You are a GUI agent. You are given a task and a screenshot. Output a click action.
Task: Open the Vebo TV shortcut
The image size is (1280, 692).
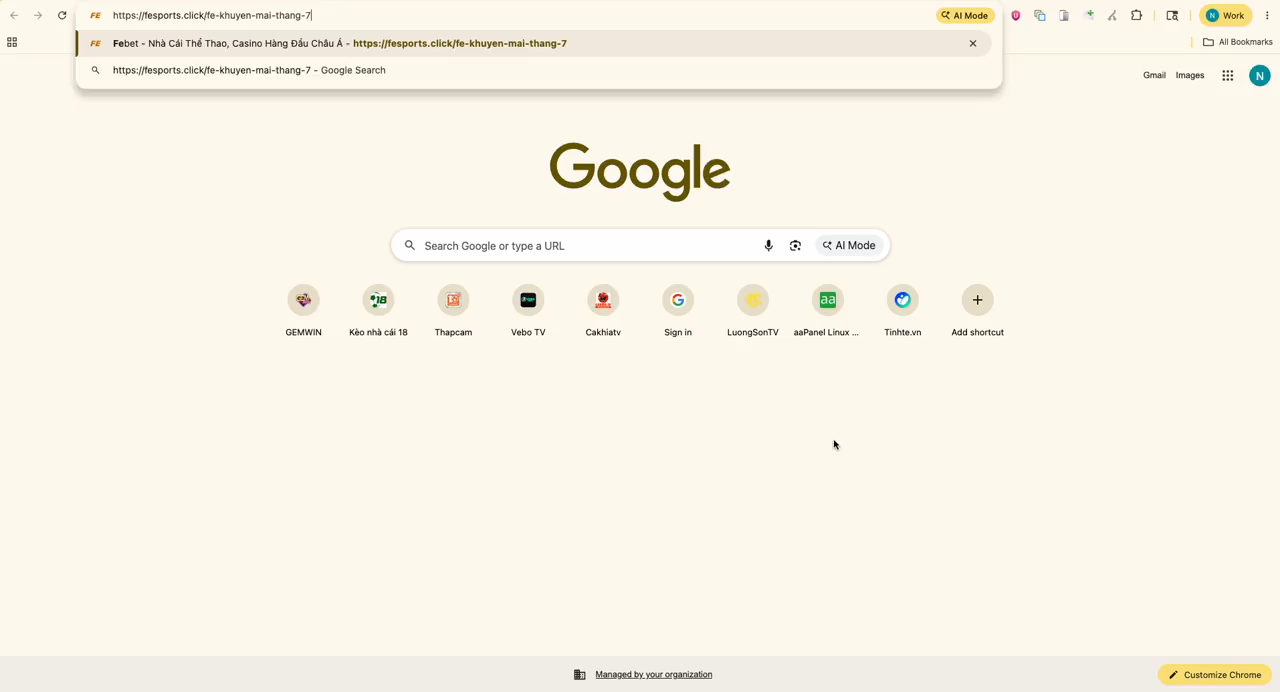point(528,311)
